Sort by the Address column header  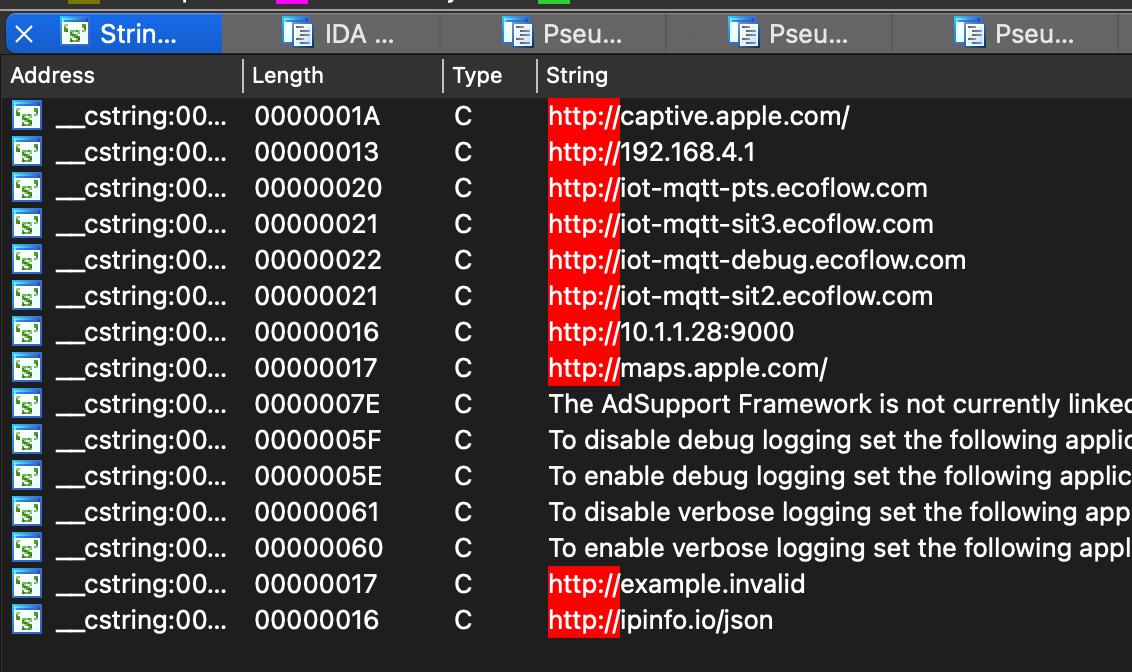52,75
